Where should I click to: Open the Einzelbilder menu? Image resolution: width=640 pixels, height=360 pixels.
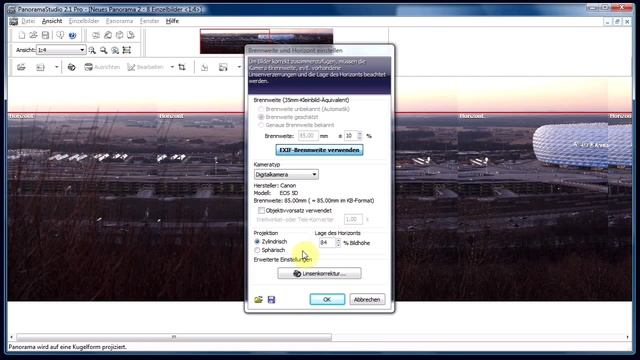[84, 21]
